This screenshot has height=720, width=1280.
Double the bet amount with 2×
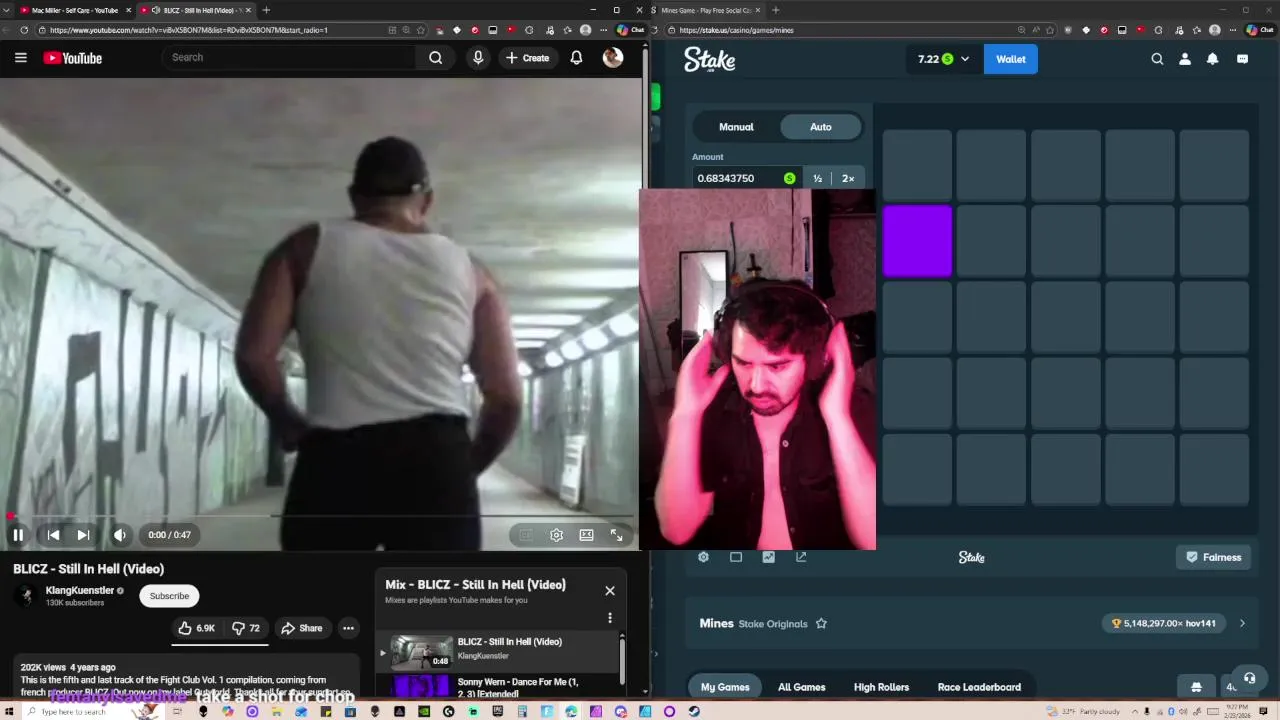pos(848,178)
